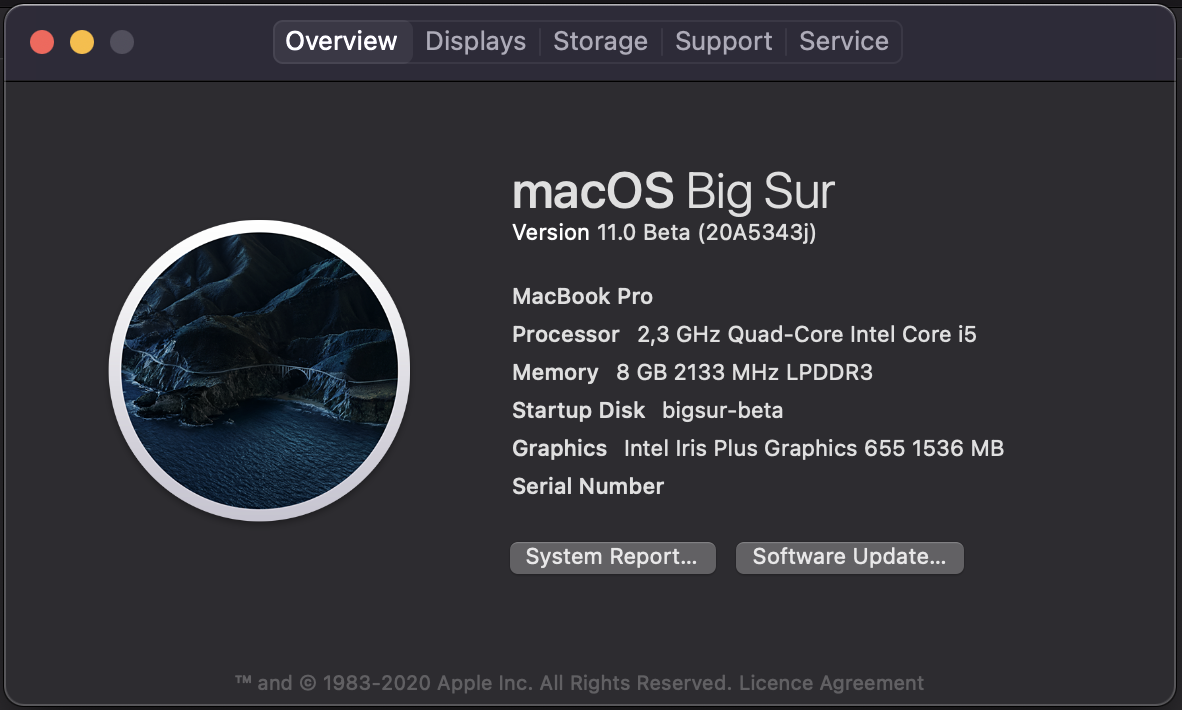The height and width of the screenshot is (710, 1182).
Task: Close the About This Mac window
Action: point(42,42)
